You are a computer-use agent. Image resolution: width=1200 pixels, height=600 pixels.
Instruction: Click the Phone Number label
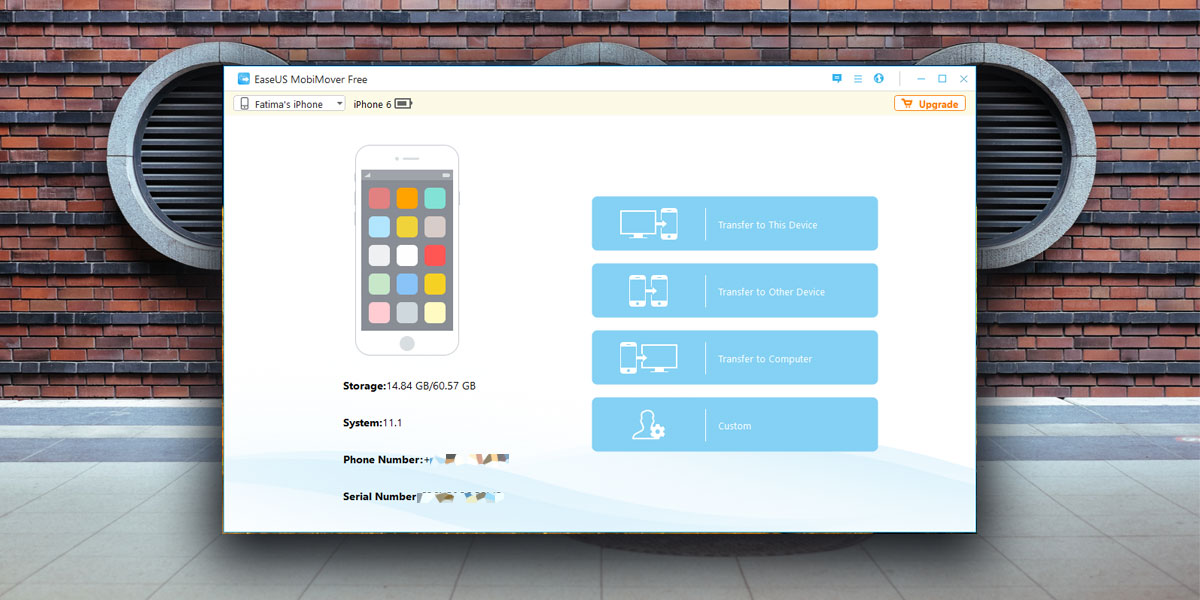coord(383,460)
